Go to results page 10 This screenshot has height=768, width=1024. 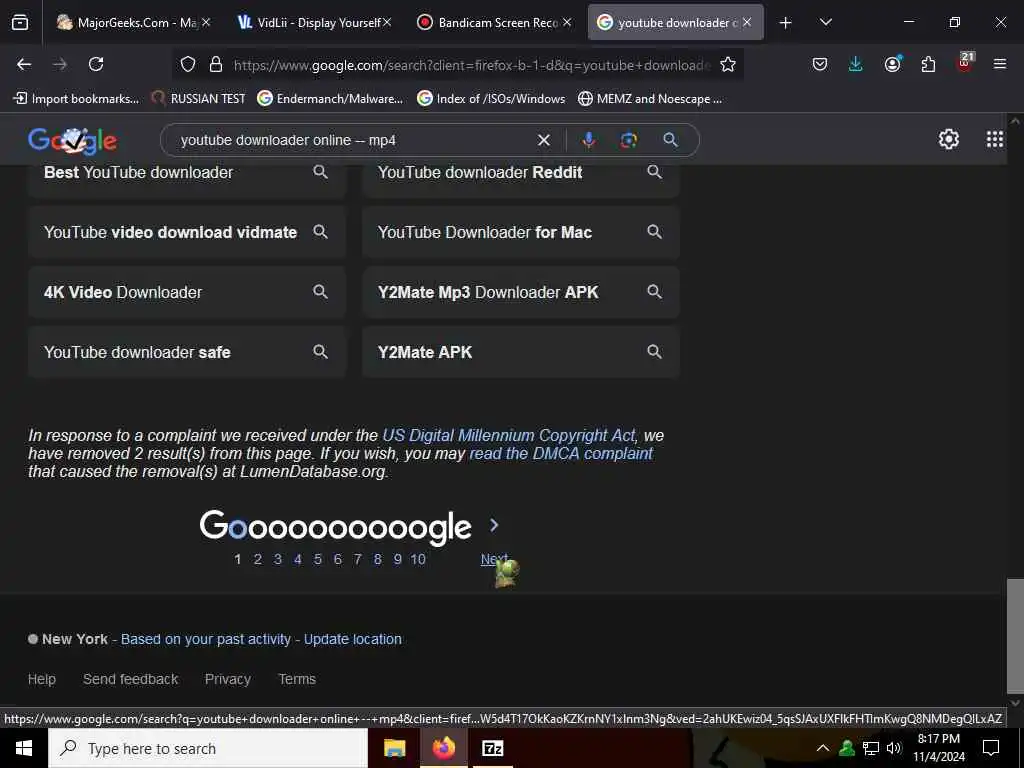(x=418, y=560)
